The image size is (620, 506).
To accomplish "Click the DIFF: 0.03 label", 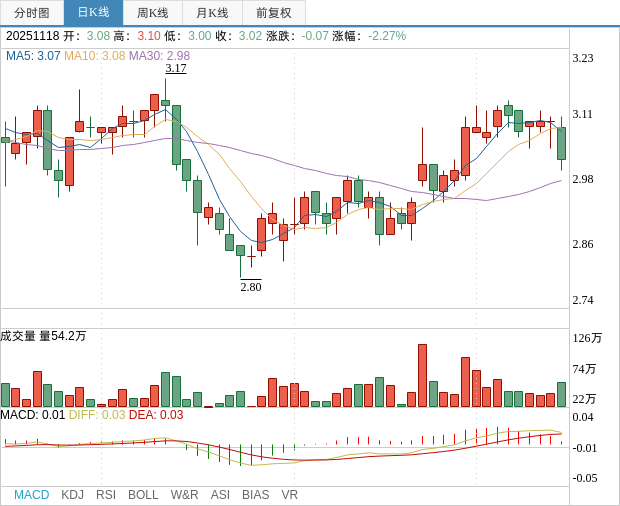I will pos(97,415).
